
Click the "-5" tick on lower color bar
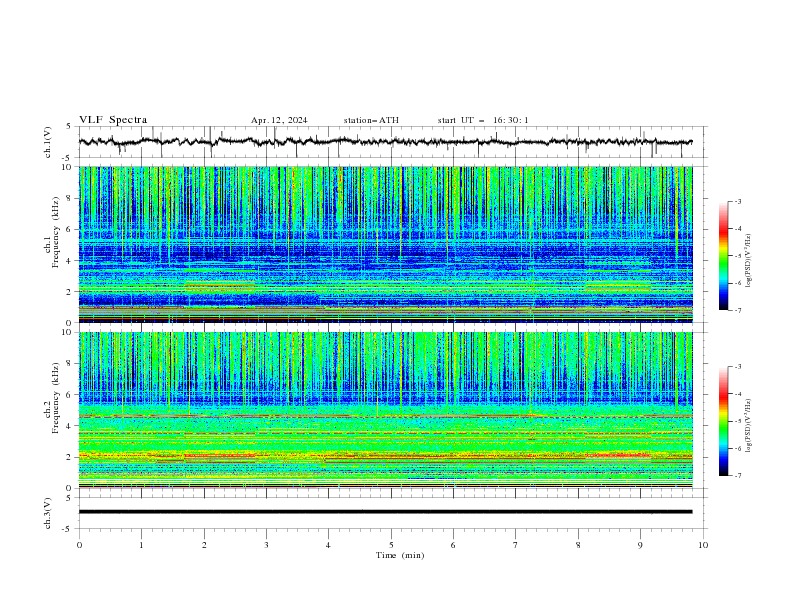[737, 421]
